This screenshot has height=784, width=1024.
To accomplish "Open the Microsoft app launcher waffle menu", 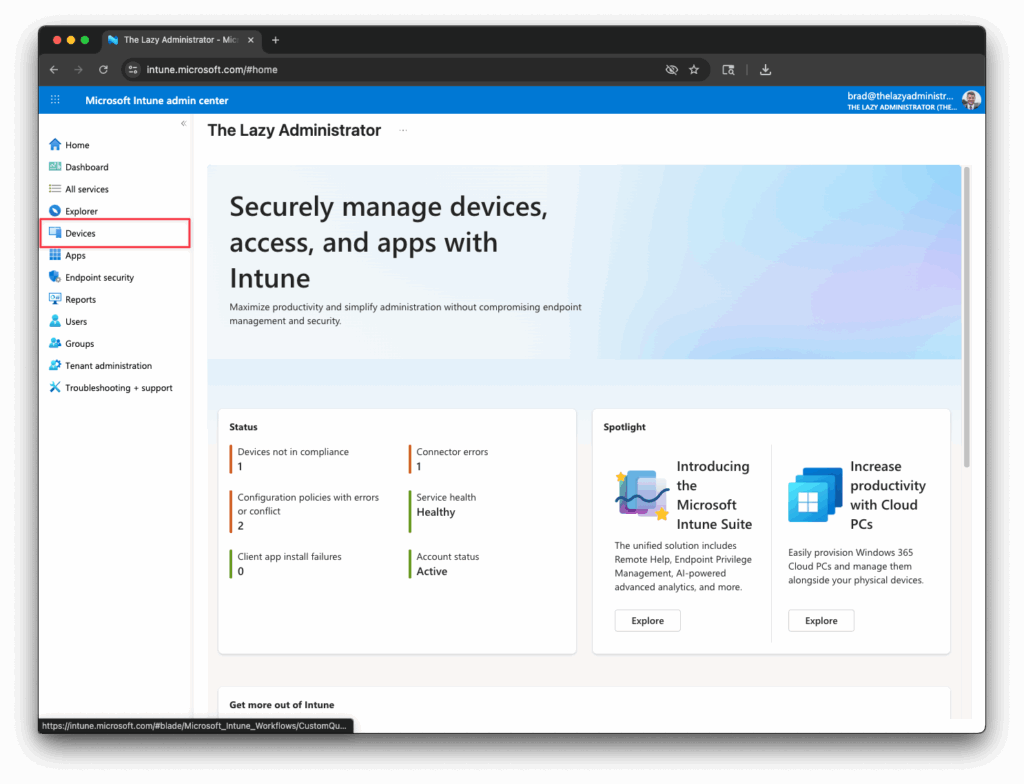I will [55, 100].
